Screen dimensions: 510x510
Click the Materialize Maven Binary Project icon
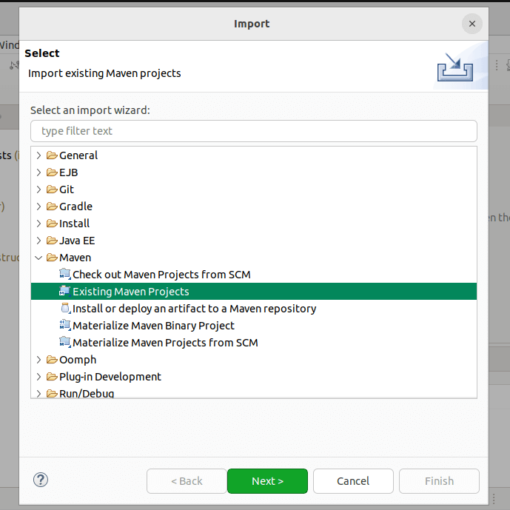pos(65,325)
